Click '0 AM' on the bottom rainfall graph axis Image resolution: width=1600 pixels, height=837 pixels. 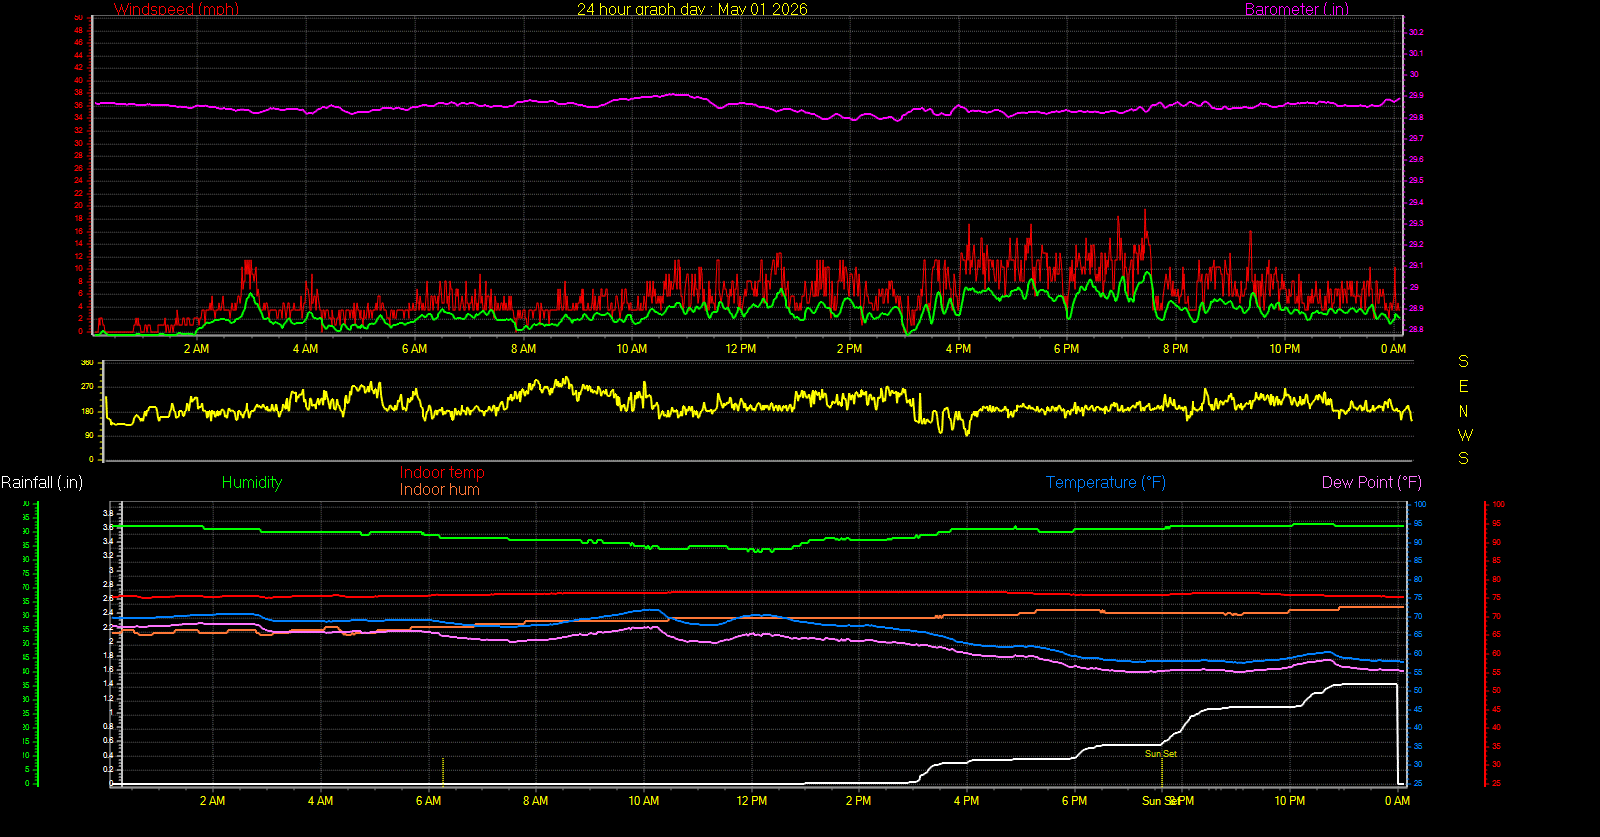coord(1398,801)
